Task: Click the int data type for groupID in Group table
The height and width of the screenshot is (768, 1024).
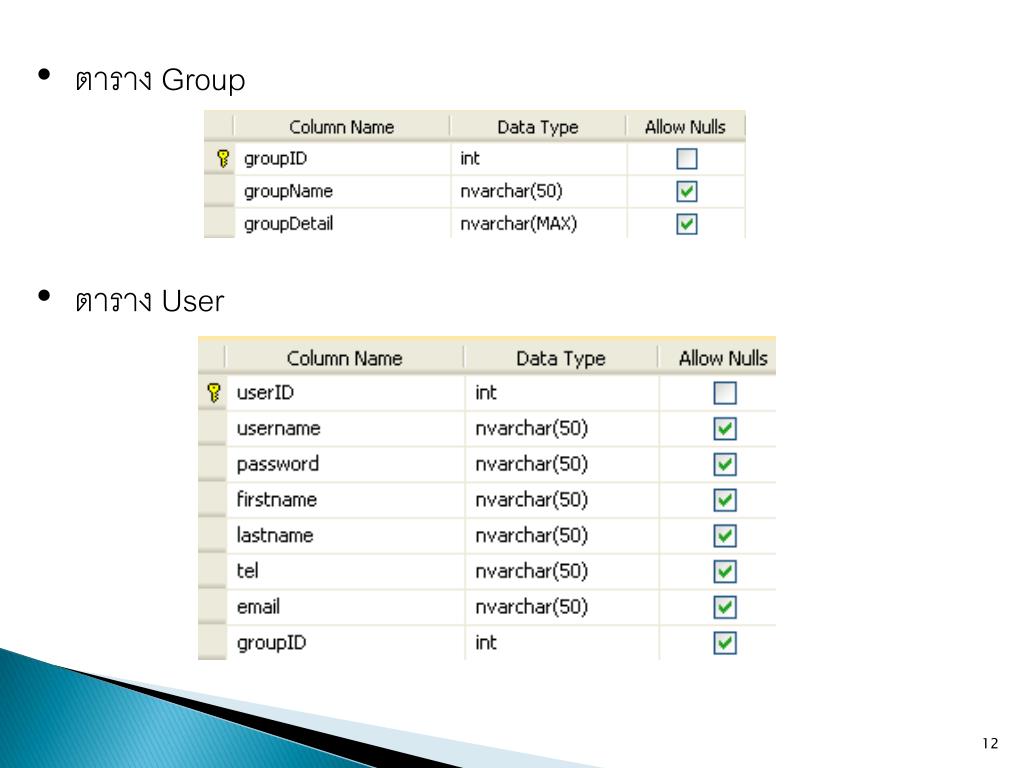Action: tap(539, 159)
